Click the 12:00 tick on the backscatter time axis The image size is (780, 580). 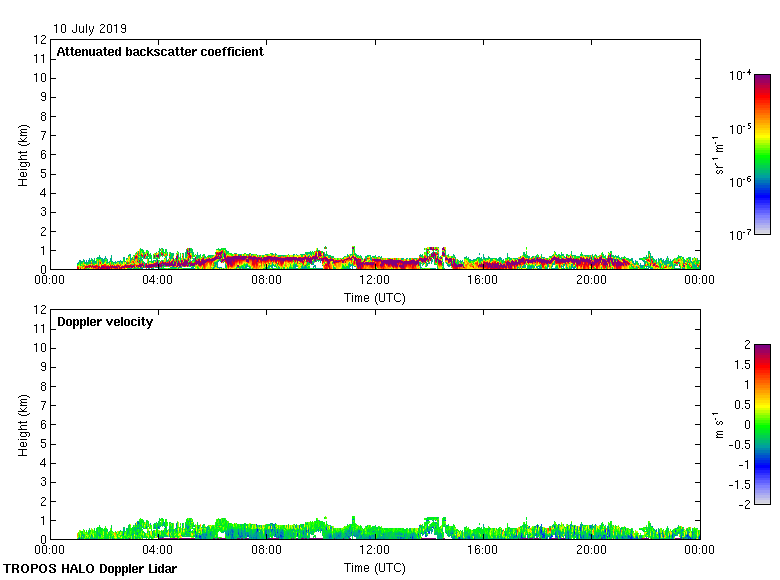pyautogui.click(x=375, y=281)
